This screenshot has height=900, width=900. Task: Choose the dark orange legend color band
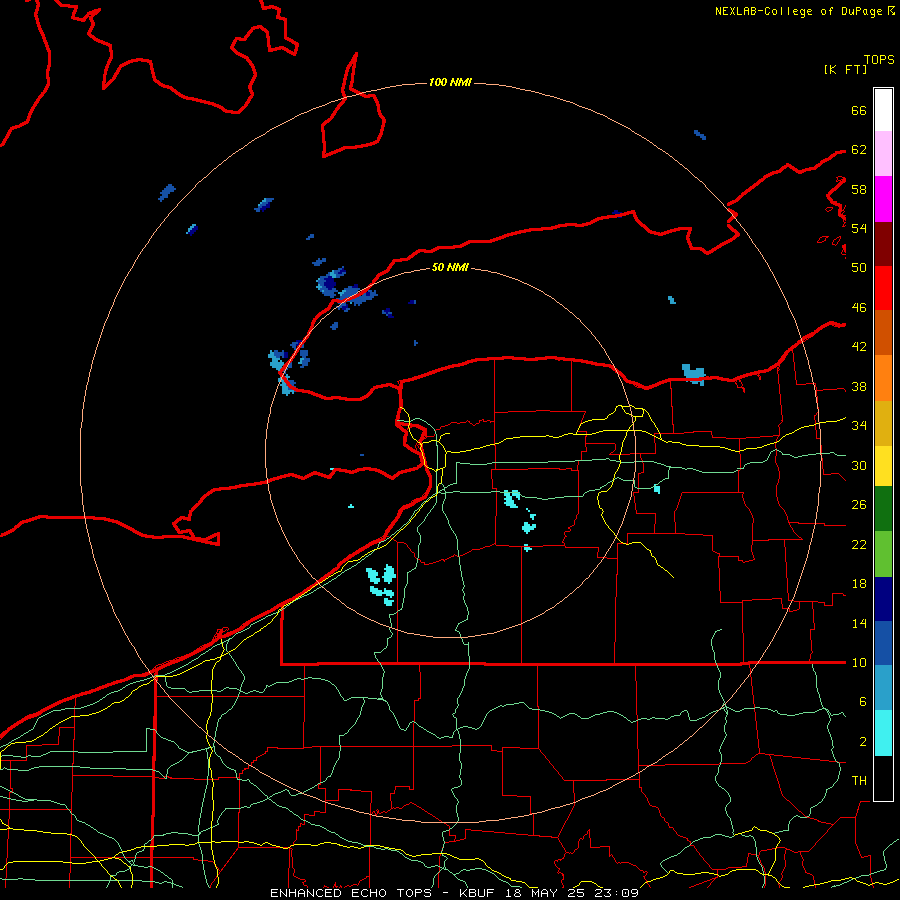point(883,332)
